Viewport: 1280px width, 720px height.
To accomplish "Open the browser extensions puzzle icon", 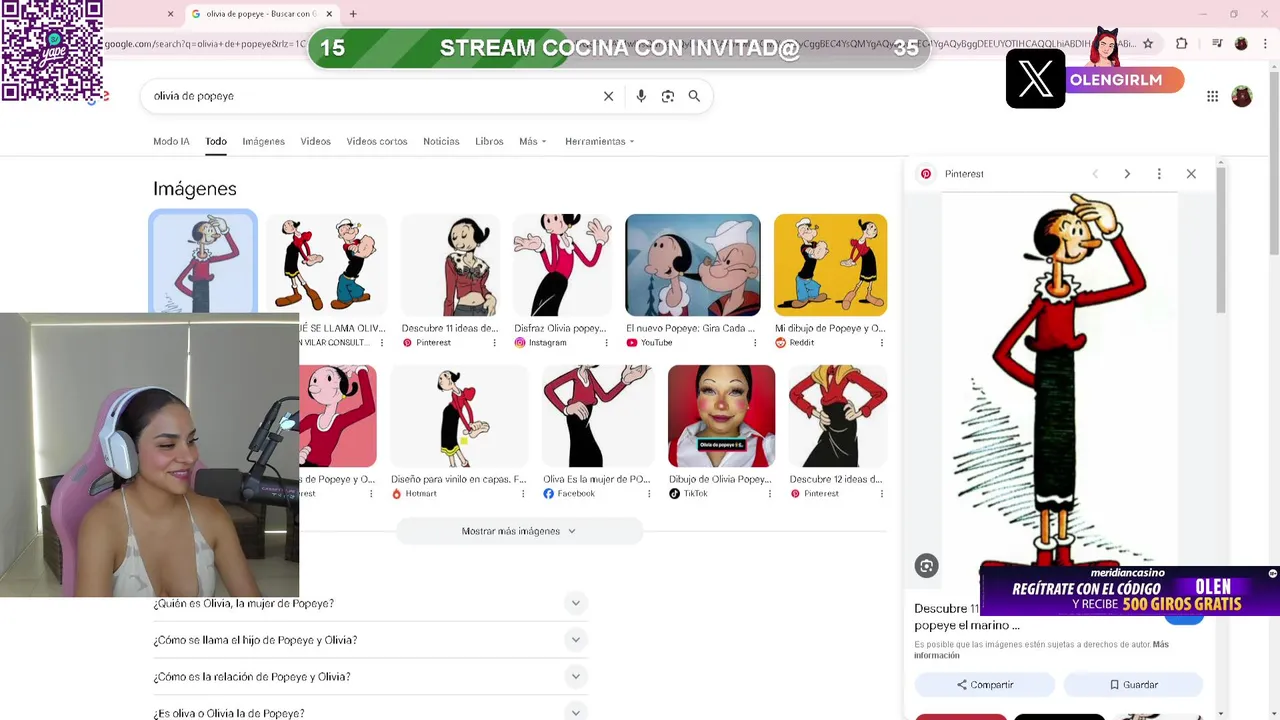I will tap(1182, 44).
